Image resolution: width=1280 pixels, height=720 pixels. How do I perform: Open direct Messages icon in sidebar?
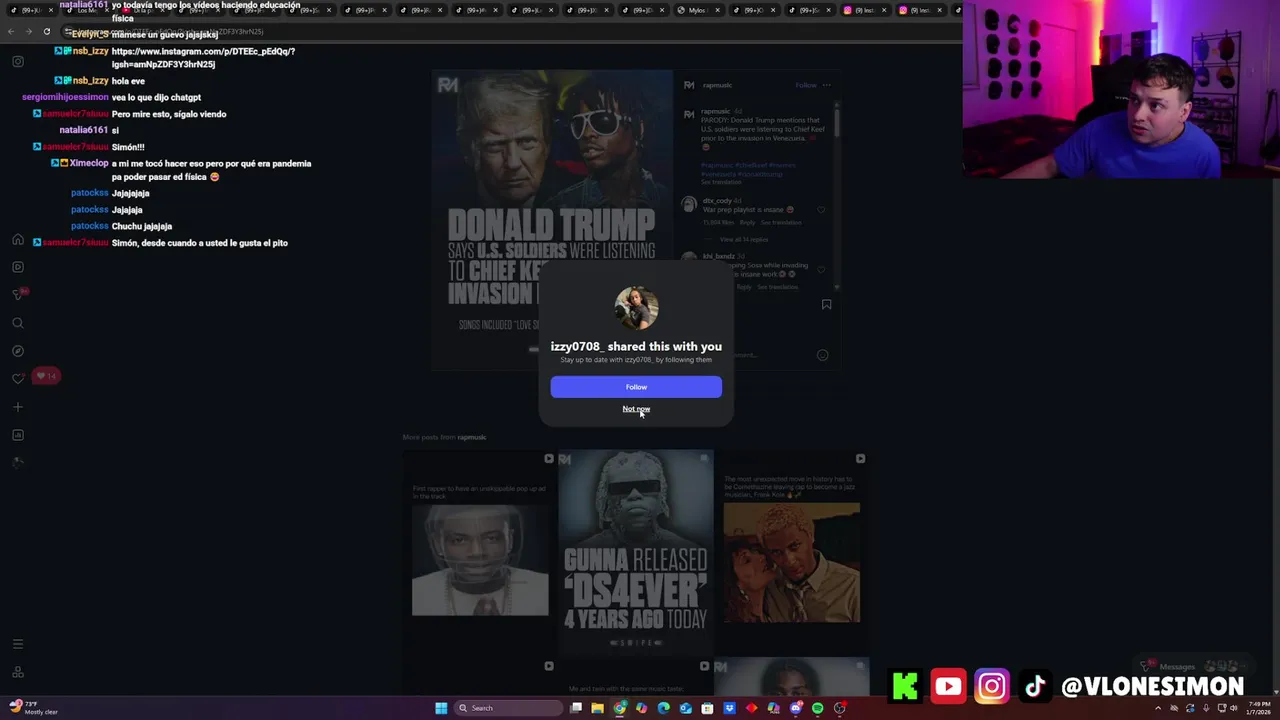click(x=18, y=294)
